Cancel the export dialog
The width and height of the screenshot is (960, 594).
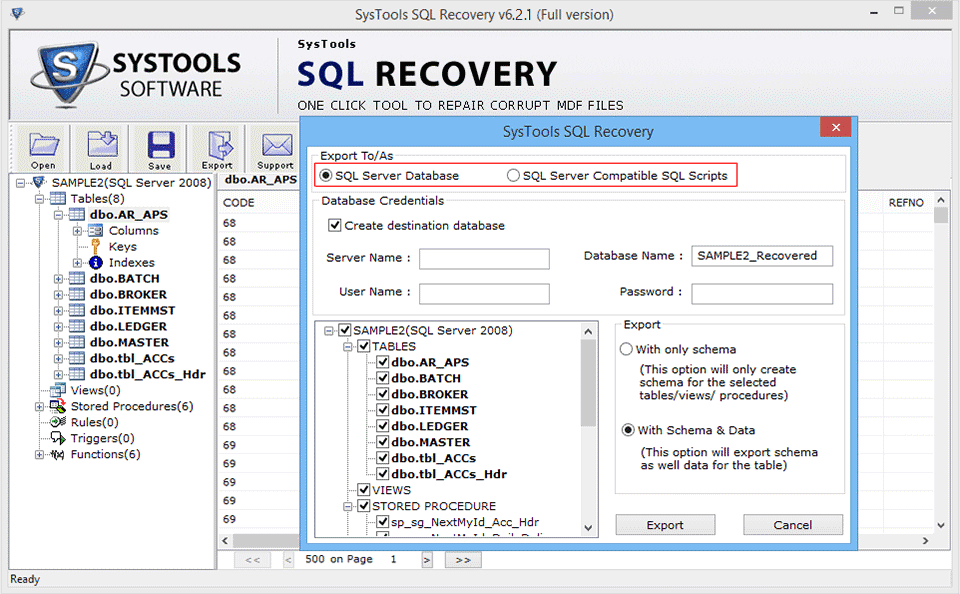792,524
